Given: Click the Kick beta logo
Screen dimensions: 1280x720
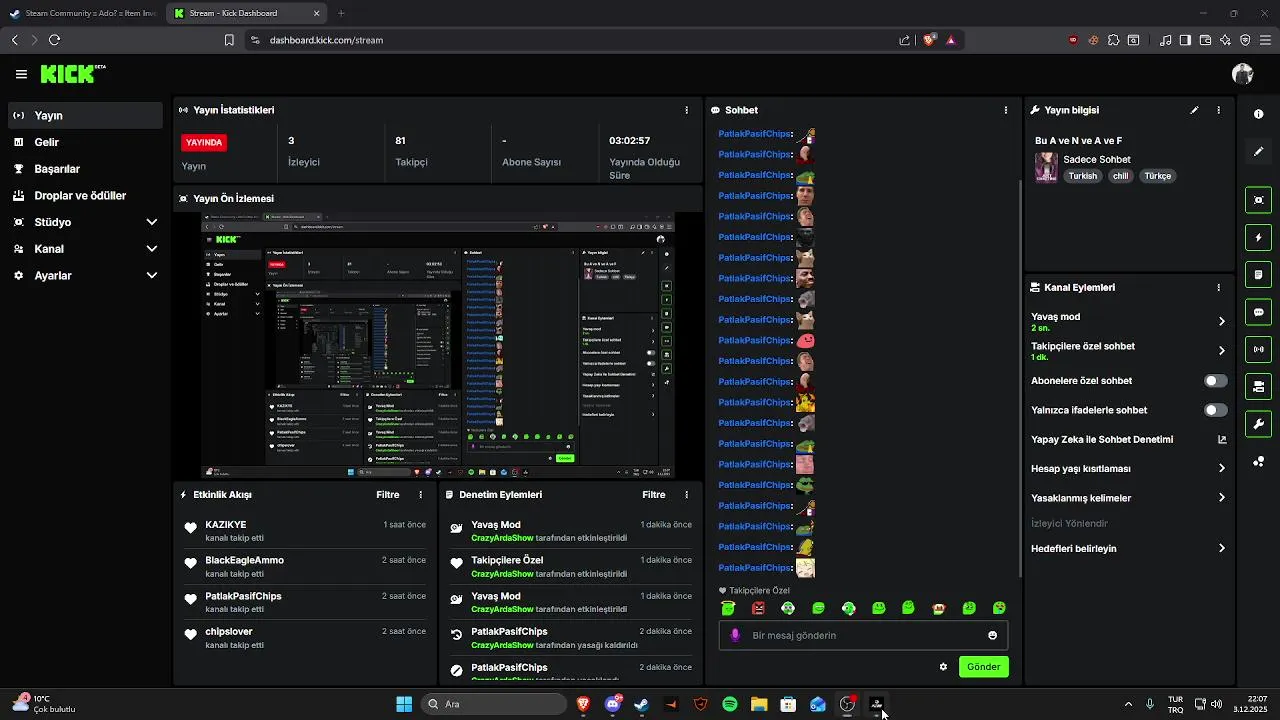Looking at the screenshot, I should tap(73, 74).
